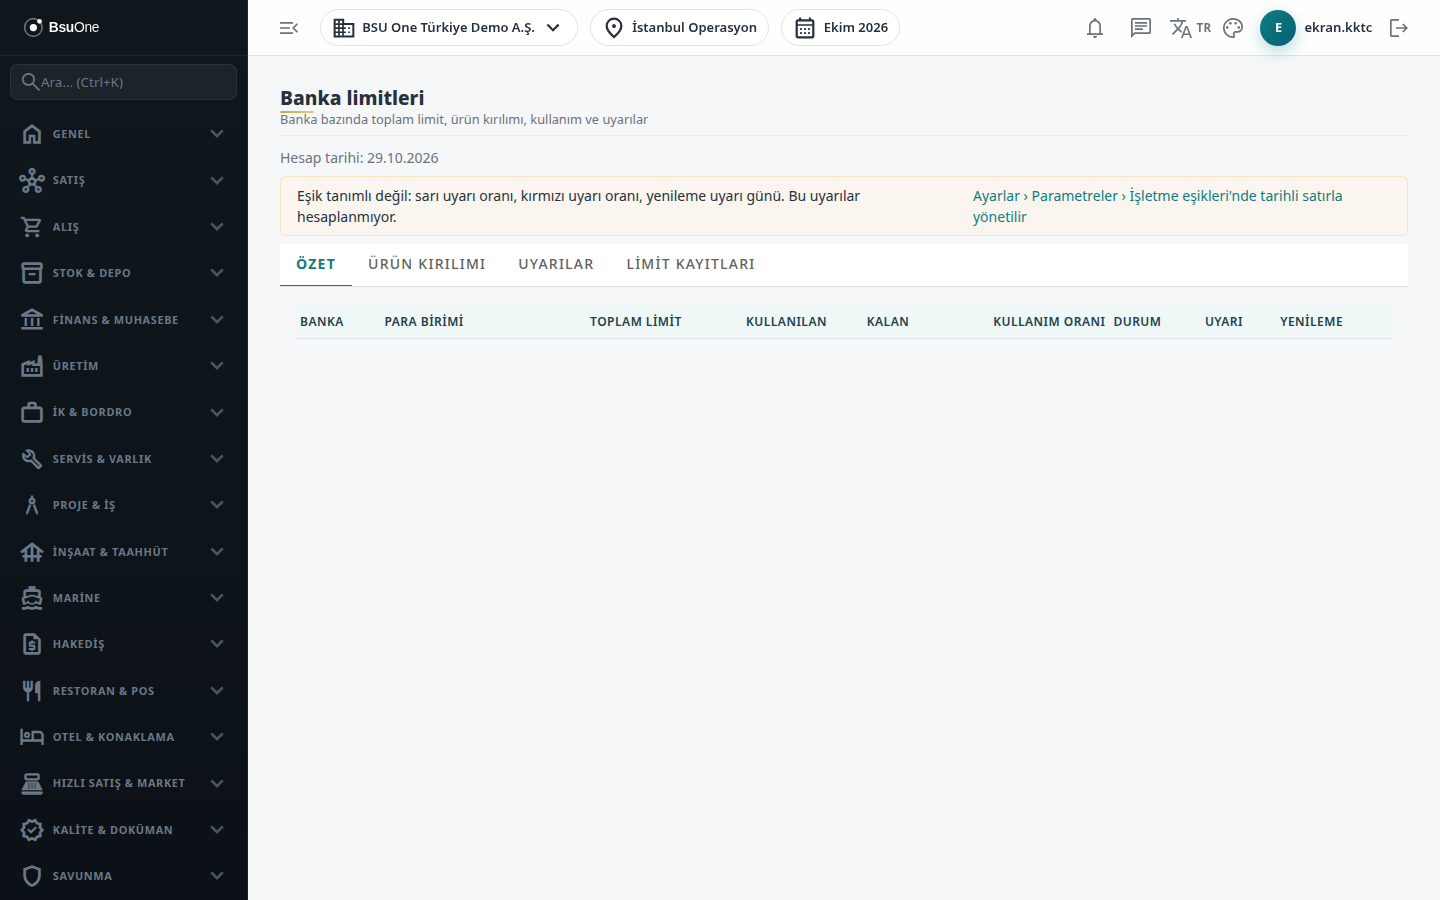This screenshot has width=1440, height=900.
Task: Expand the Otel & Konaklama chevron
Action: tap(217, 737)
